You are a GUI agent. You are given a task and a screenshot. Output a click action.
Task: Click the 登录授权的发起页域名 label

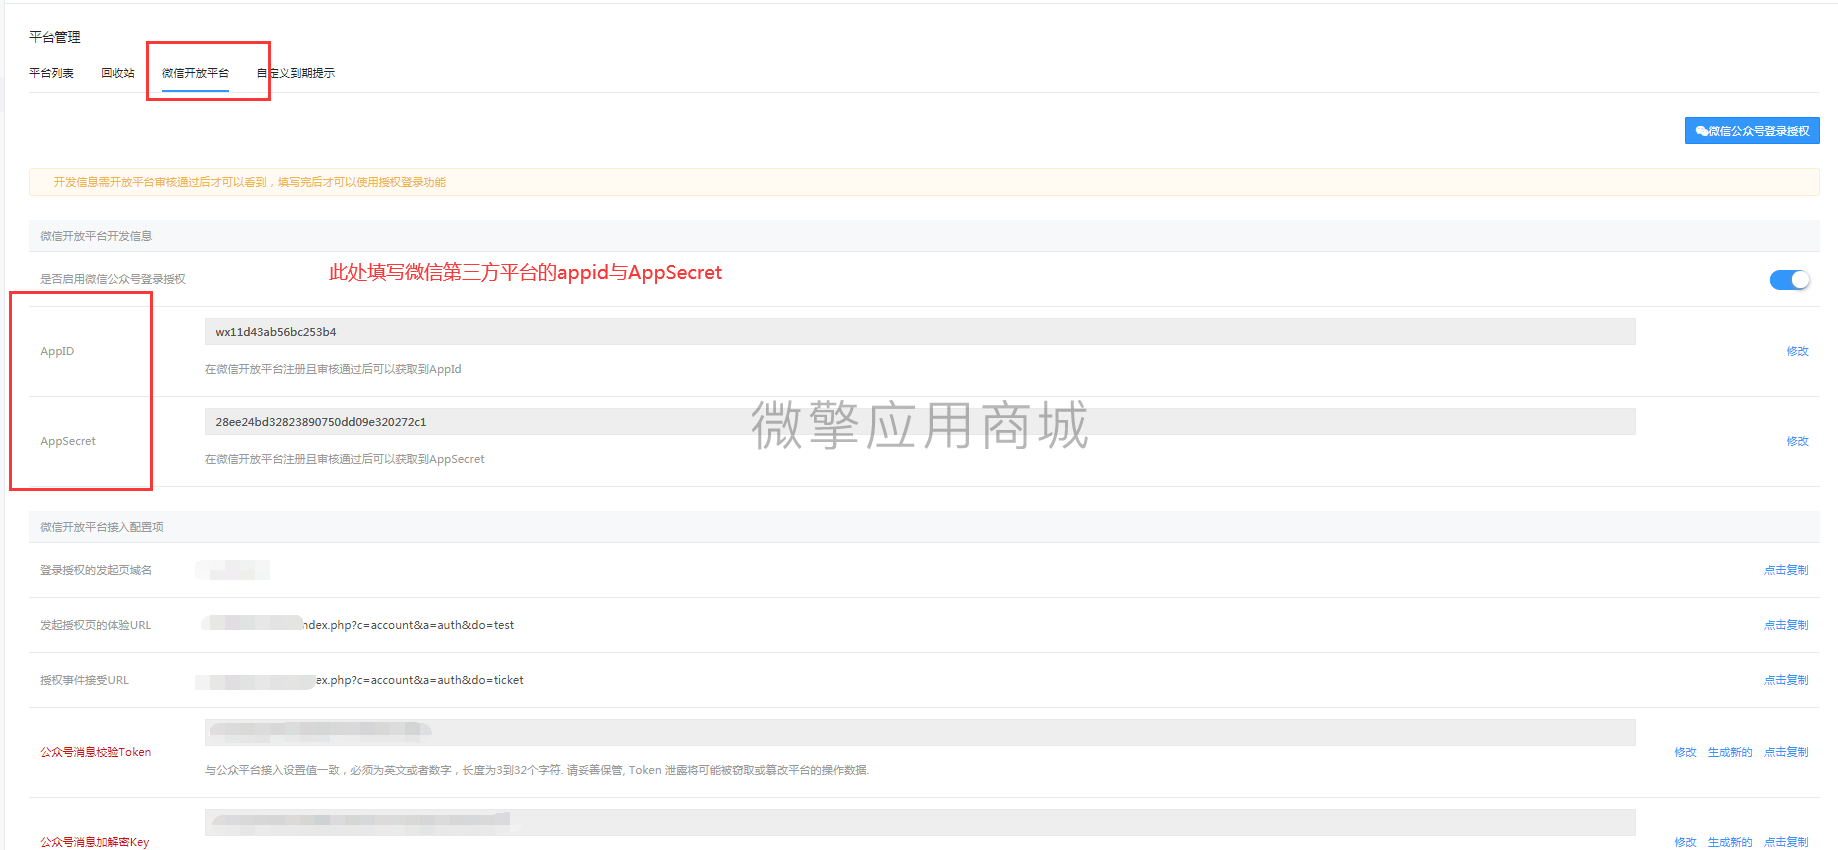[96, 570]
